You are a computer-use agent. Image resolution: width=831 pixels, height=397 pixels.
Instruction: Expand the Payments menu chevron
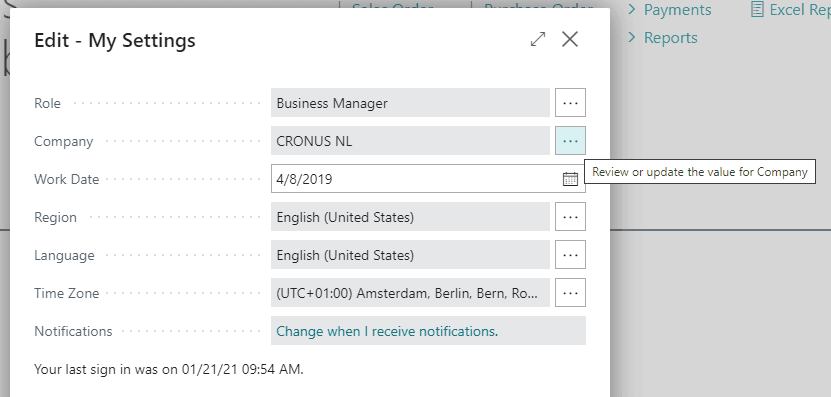632,10
